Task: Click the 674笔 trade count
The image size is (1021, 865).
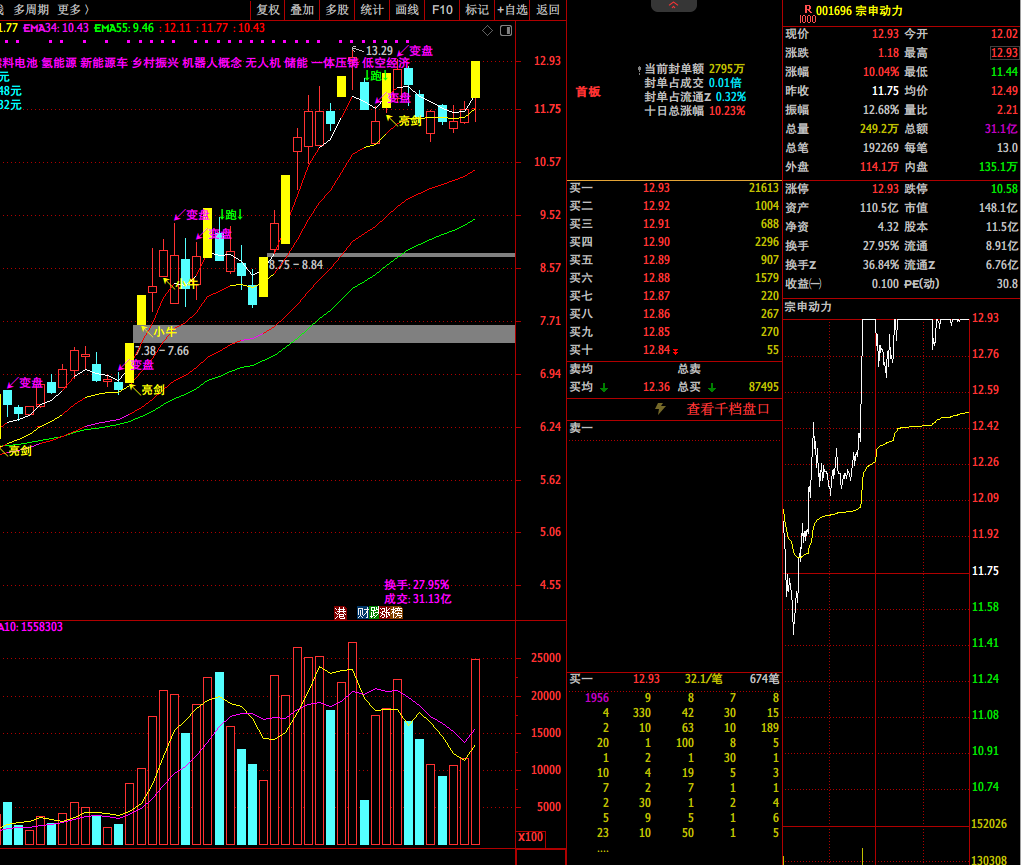Action: (x=764, y=679)
